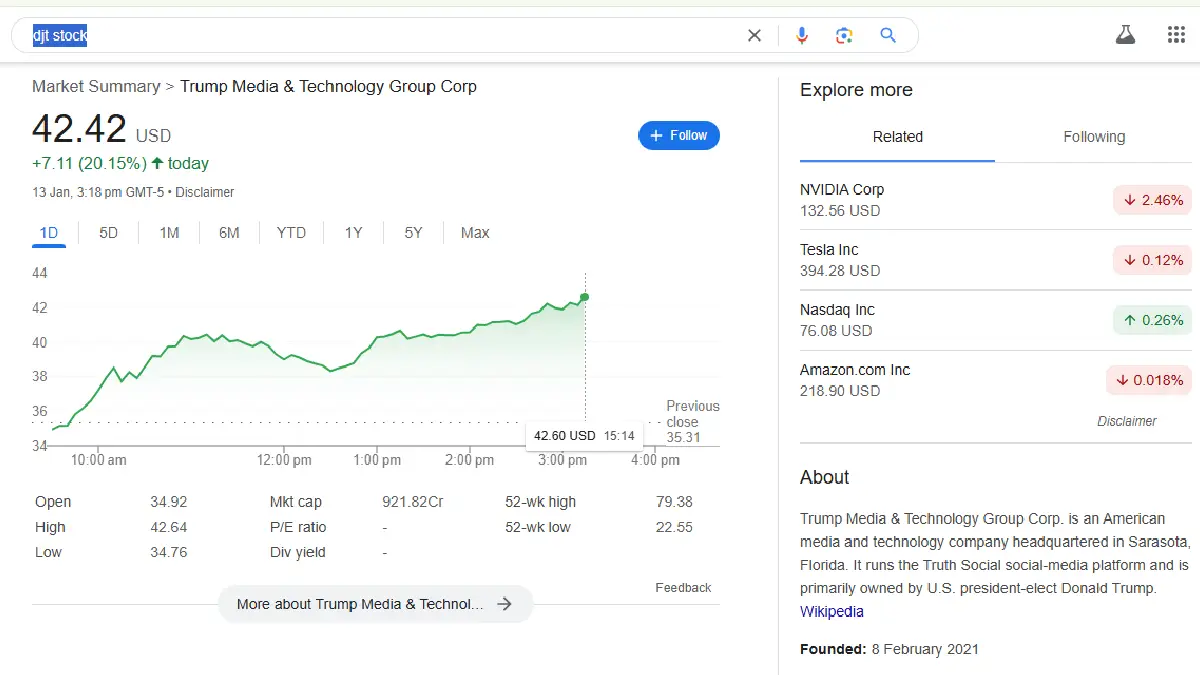1200x675 pixels.
Task: Click the High value 42.64
Action: (x=168, y=527)
